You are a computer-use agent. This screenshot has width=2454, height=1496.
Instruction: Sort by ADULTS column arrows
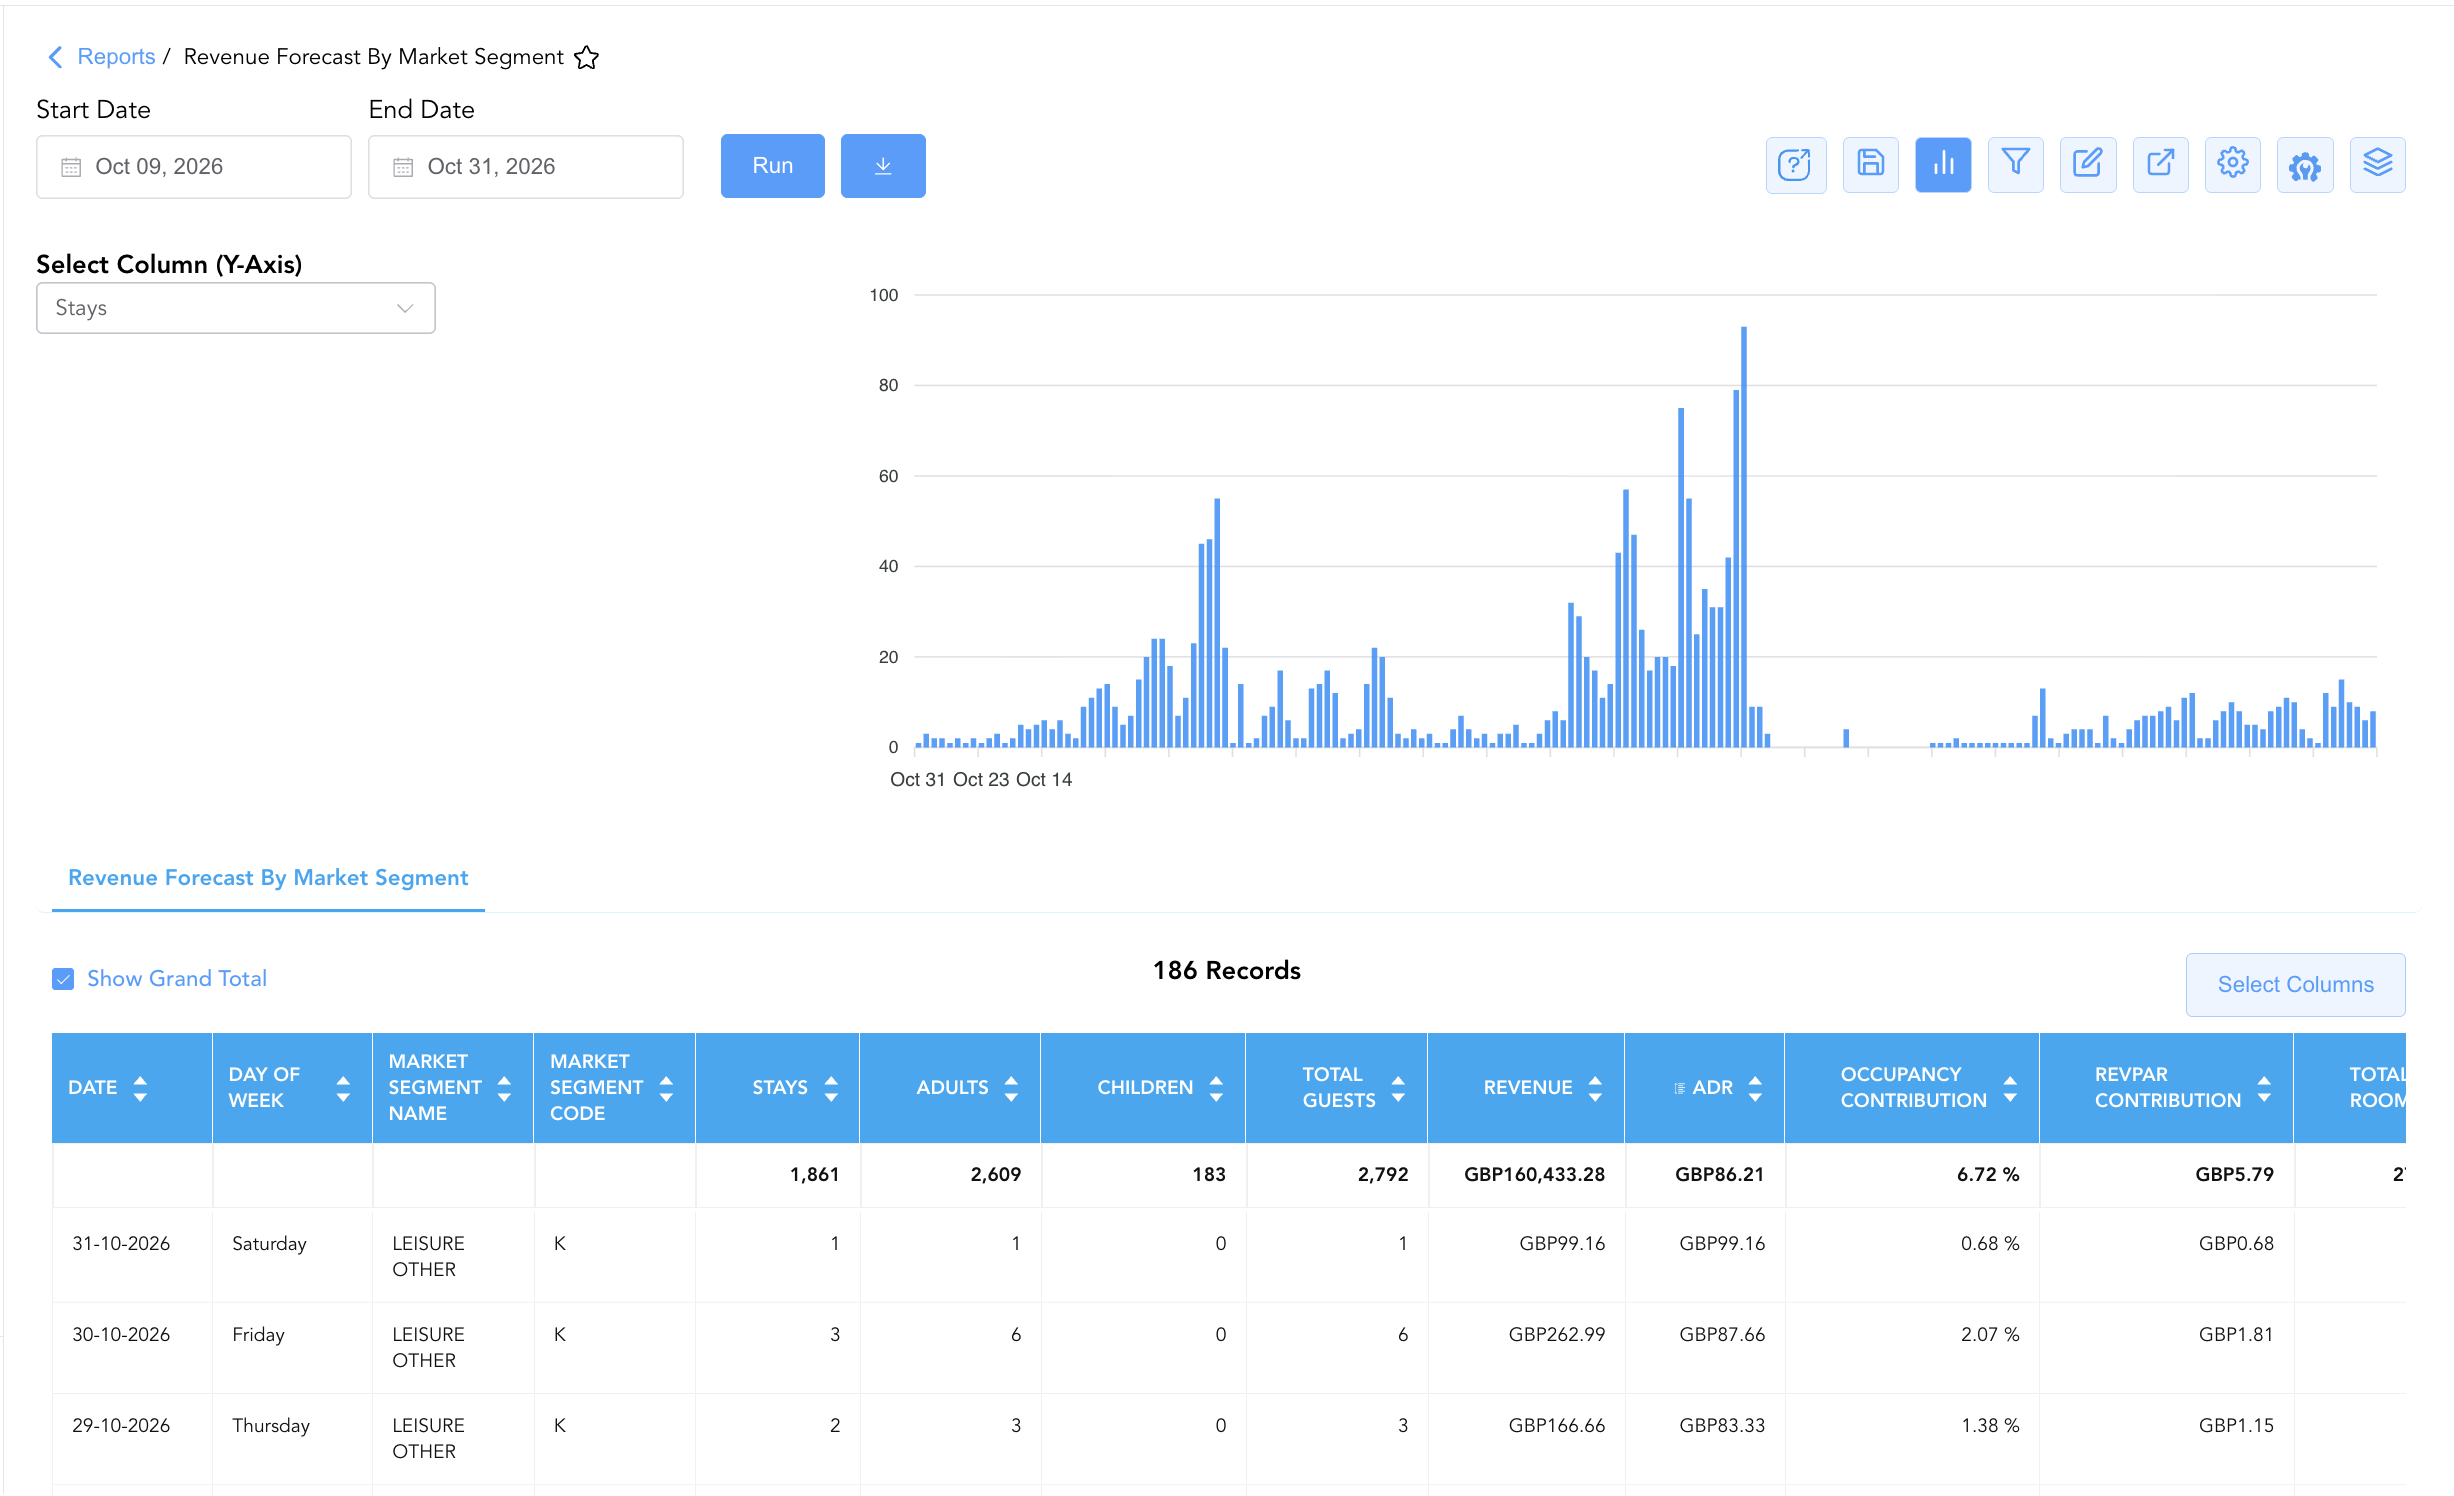(x=1011, y=1088)
